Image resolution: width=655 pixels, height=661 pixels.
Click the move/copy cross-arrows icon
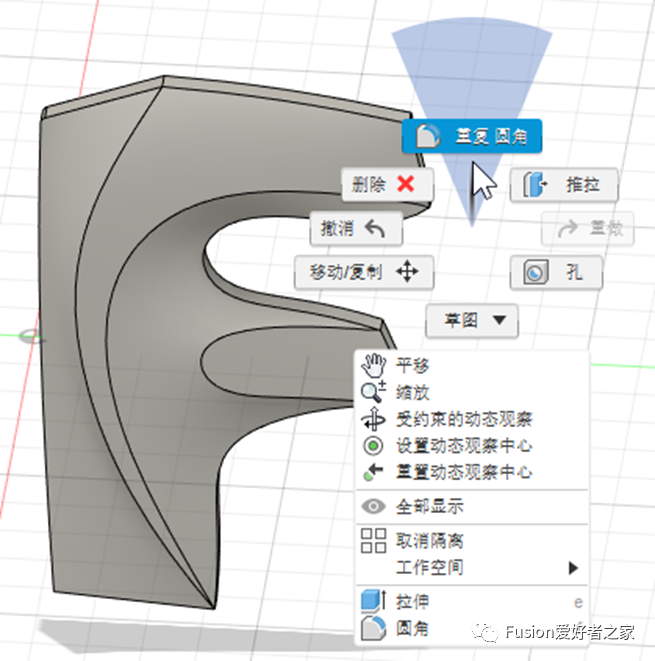[x=407, y=271]
